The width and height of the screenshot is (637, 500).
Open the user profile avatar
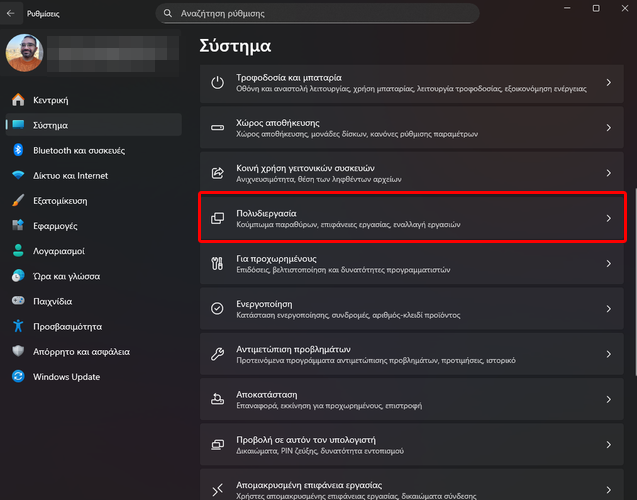[x=25, y=54]
